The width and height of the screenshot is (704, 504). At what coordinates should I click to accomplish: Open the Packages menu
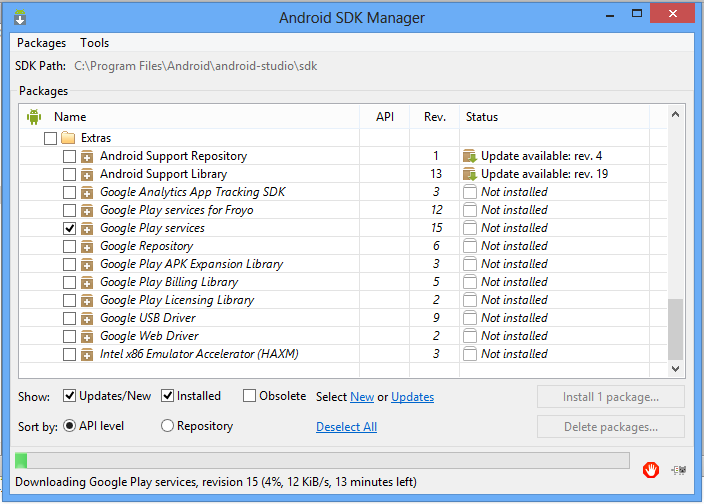click(x=41, y=43)
